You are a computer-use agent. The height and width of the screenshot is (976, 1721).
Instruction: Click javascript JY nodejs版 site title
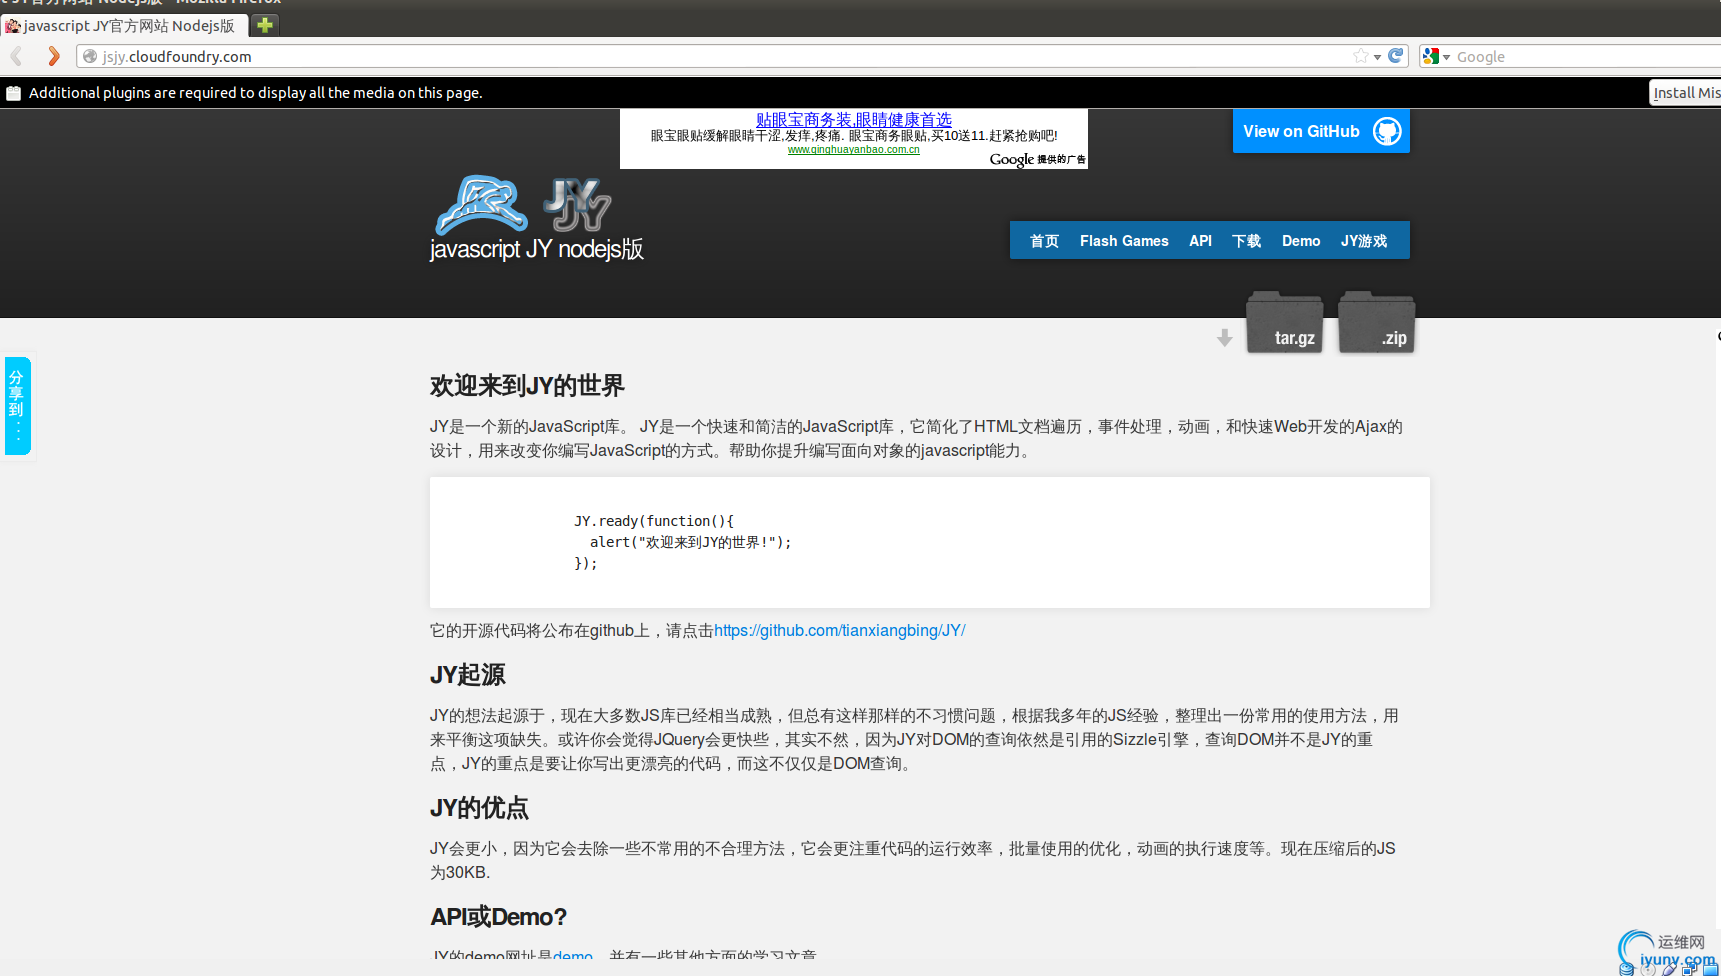[x=537, y=249]
